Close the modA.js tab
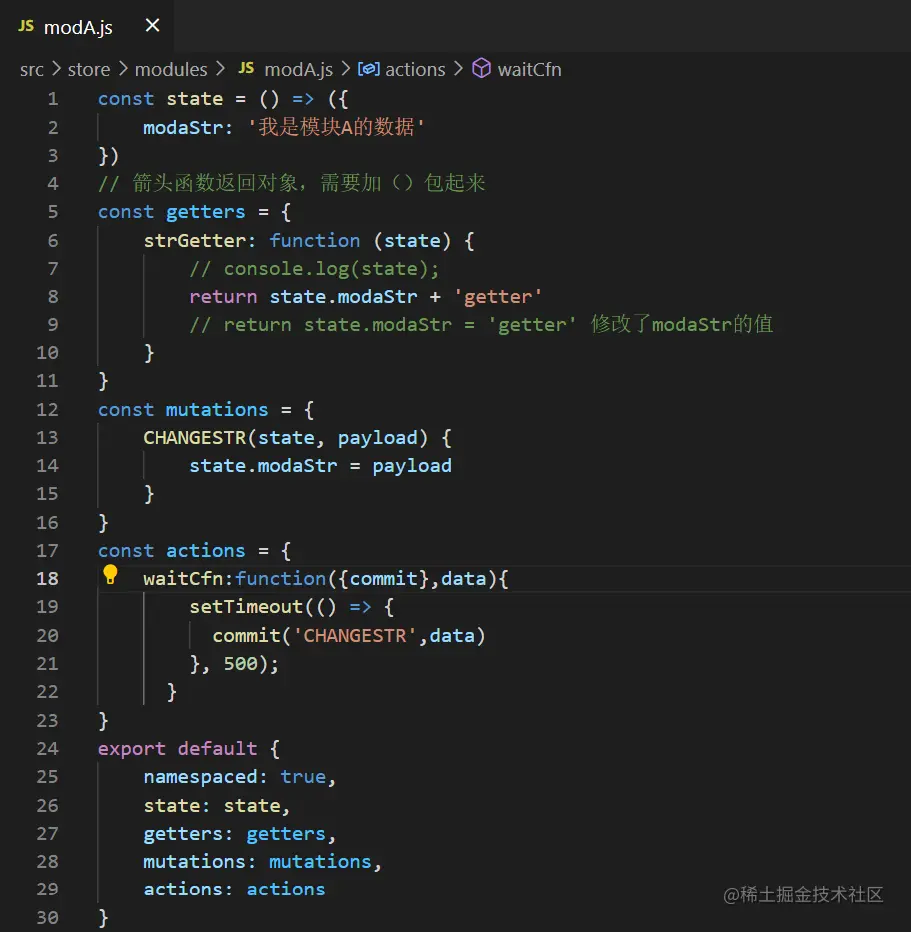 click(152, 26)
